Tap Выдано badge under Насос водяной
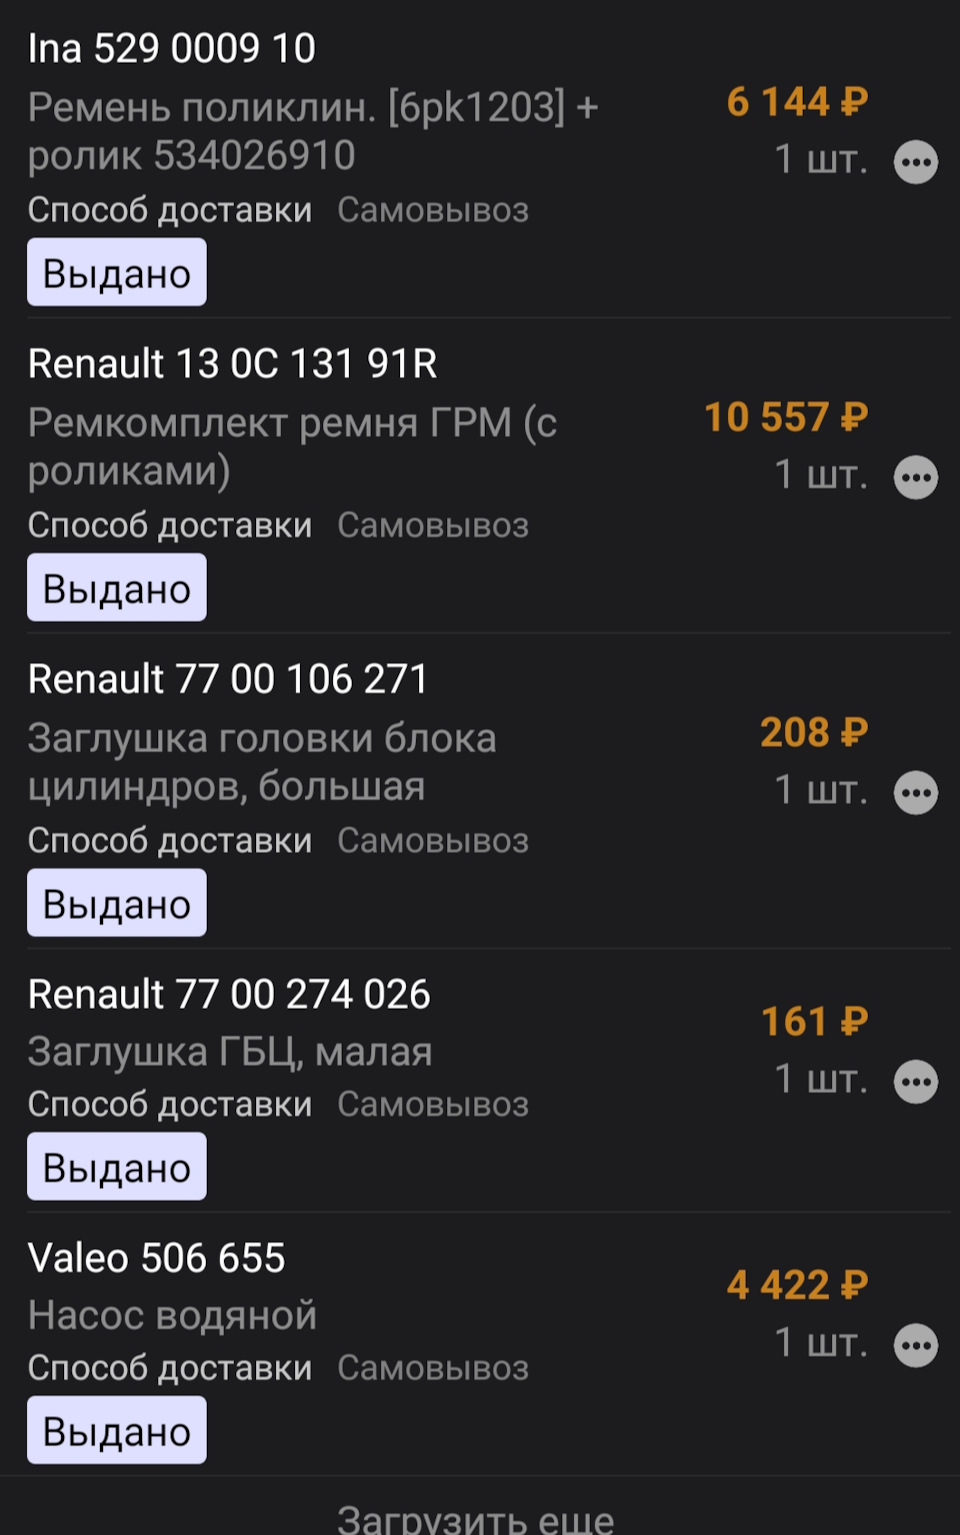960x1535 pixels. coord(117,1430)
